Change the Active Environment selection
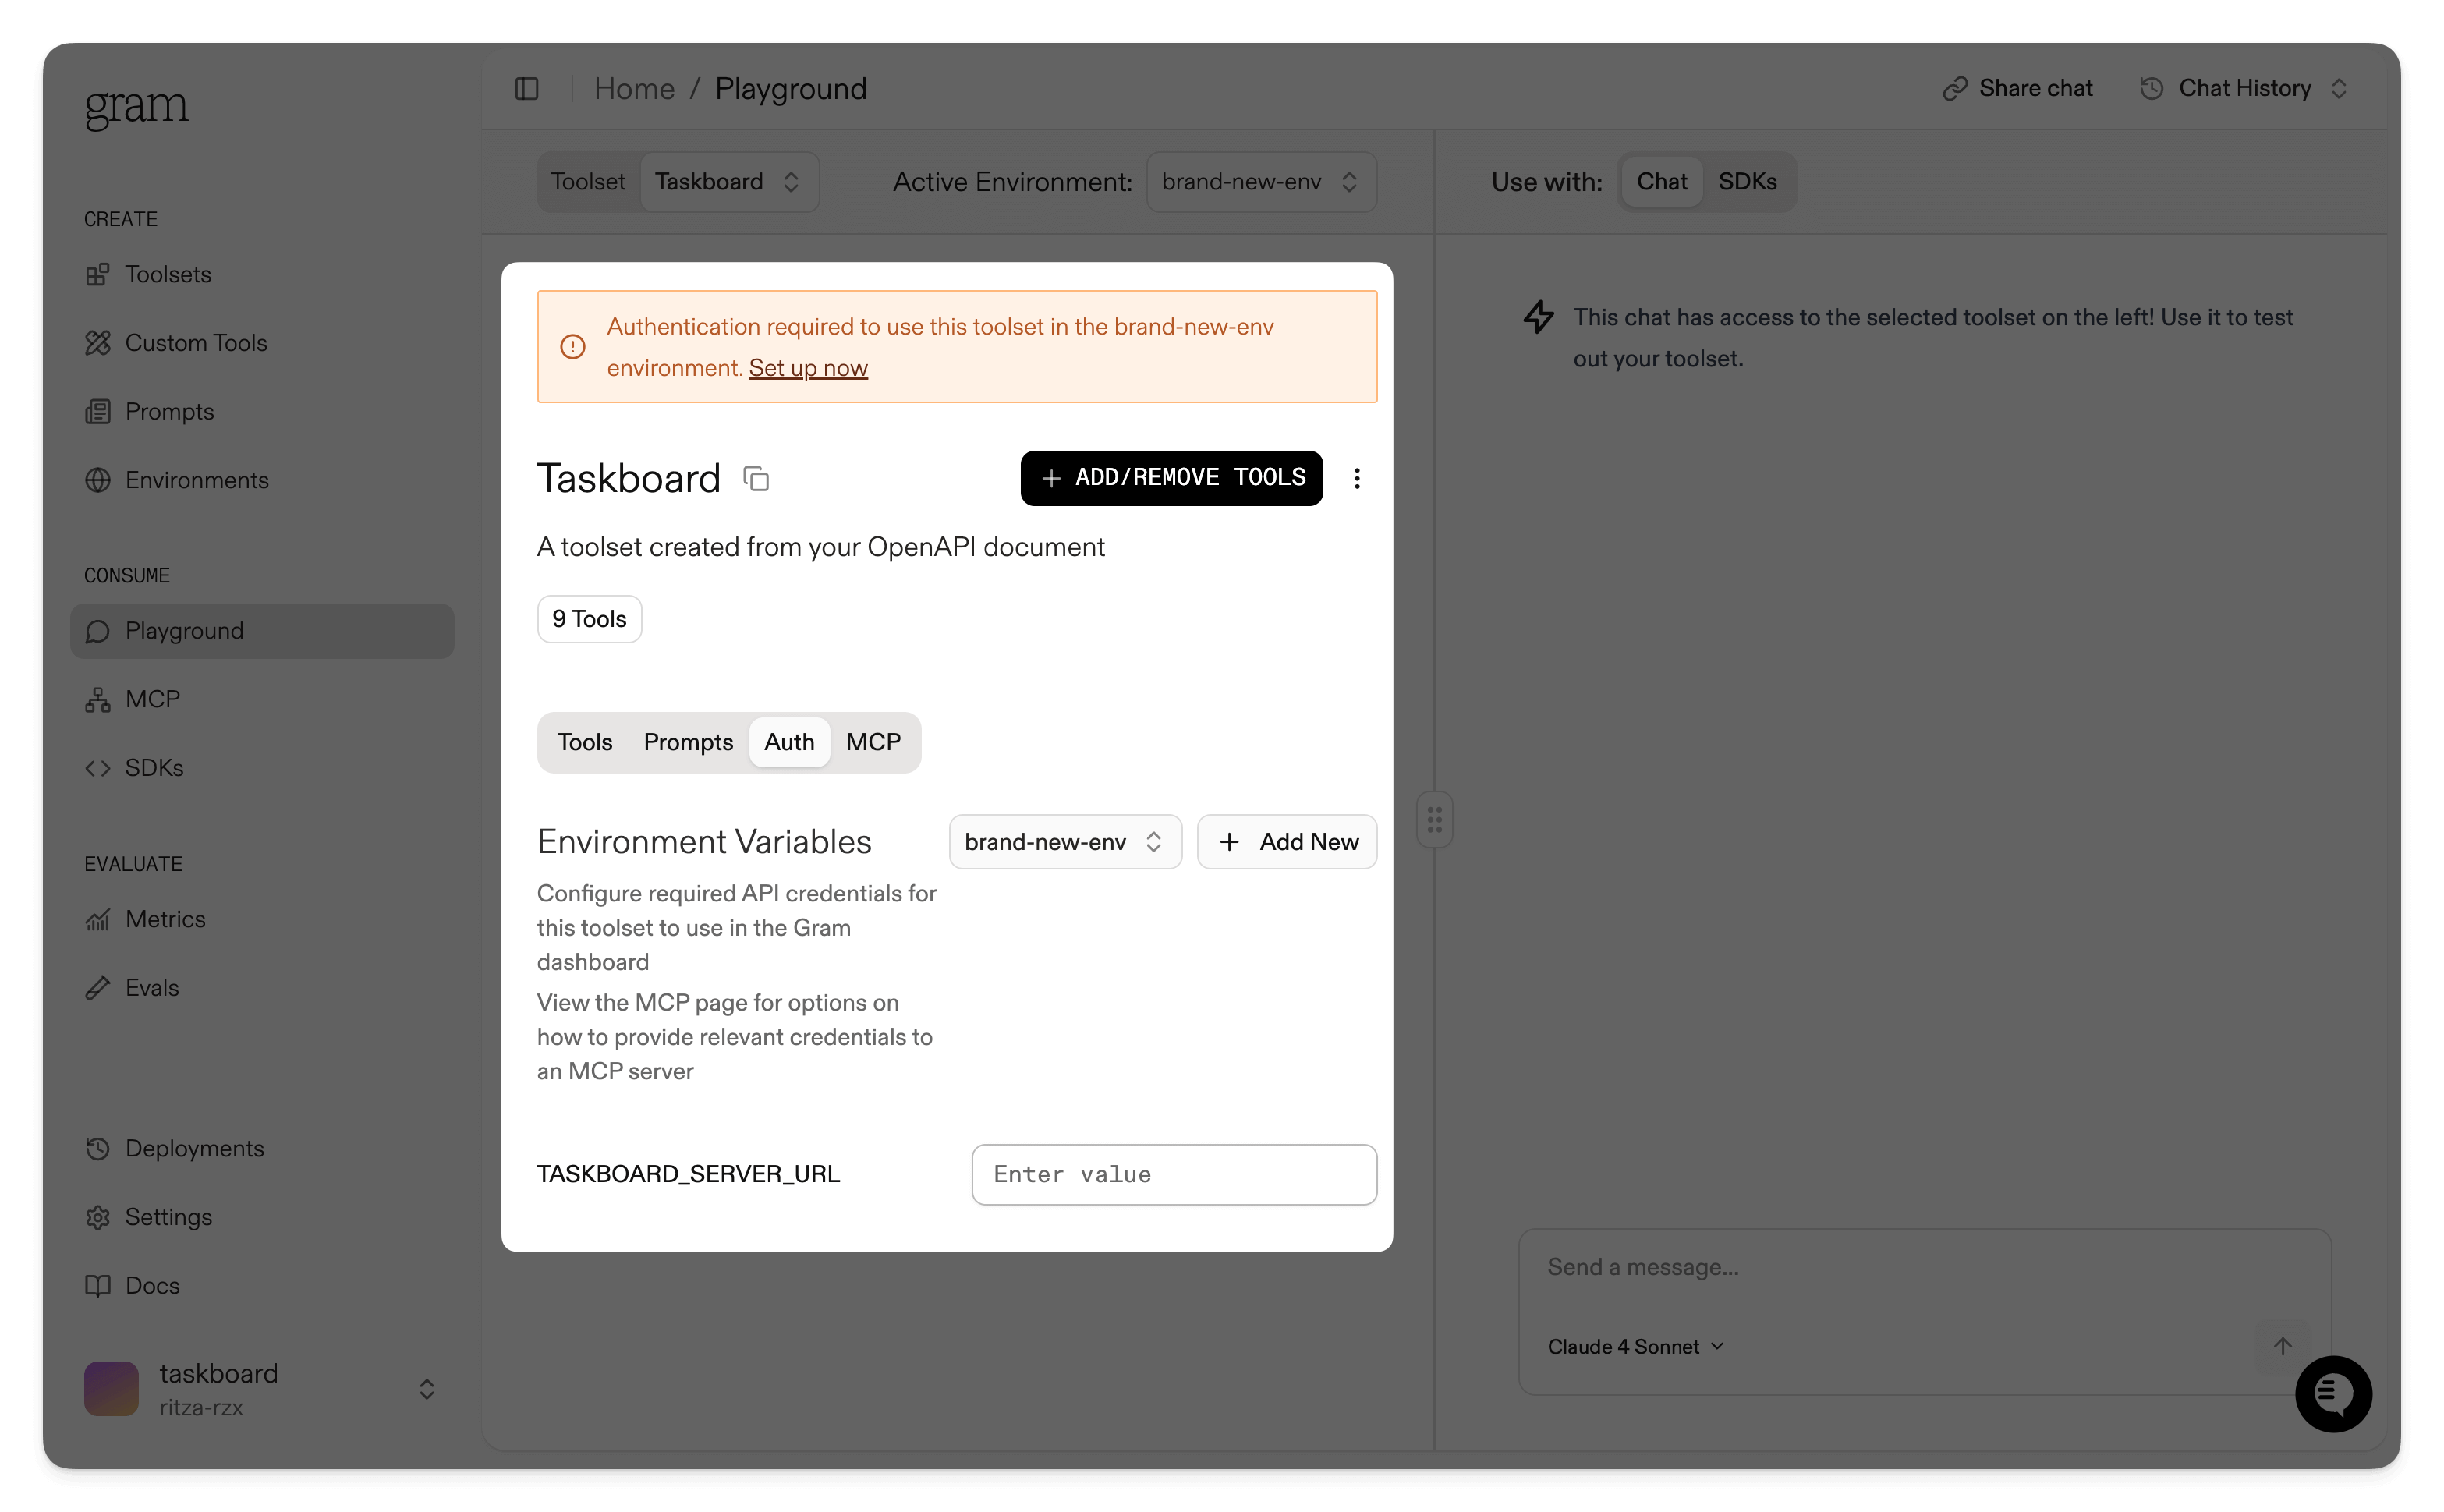This screenshot has height=1512, width=2444. (1260, 181)
